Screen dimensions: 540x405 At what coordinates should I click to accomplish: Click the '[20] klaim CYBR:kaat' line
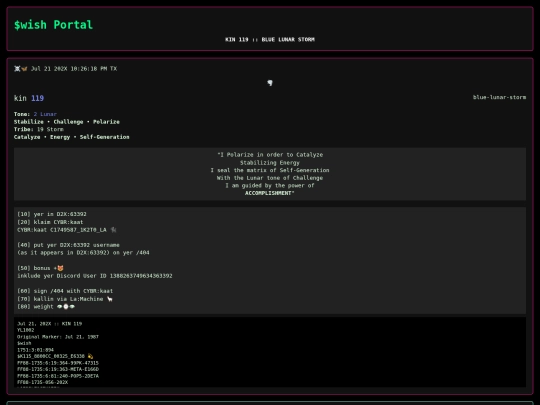pos(50,222)
